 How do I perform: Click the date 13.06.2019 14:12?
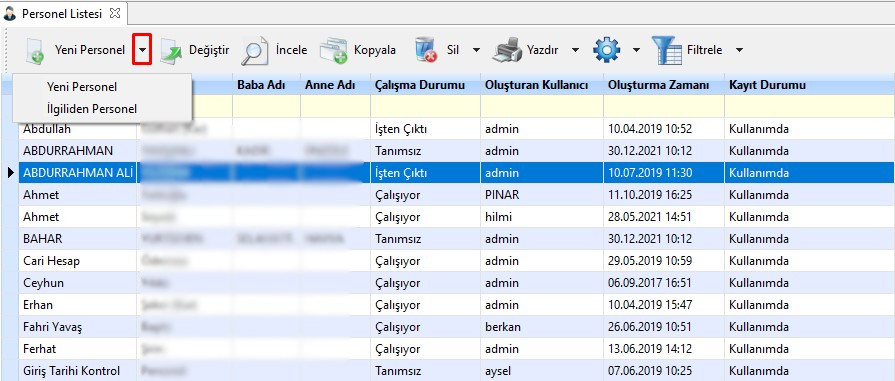point(650,348)
